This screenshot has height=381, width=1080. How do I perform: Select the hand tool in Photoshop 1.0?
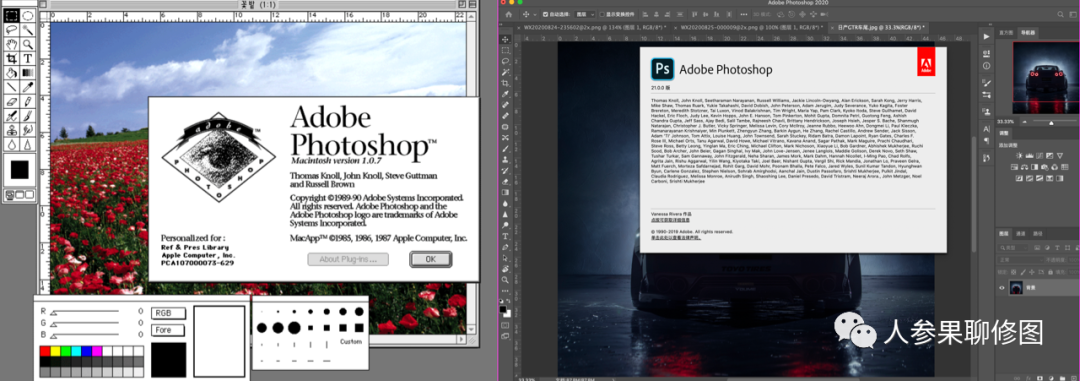pos(12,44)
